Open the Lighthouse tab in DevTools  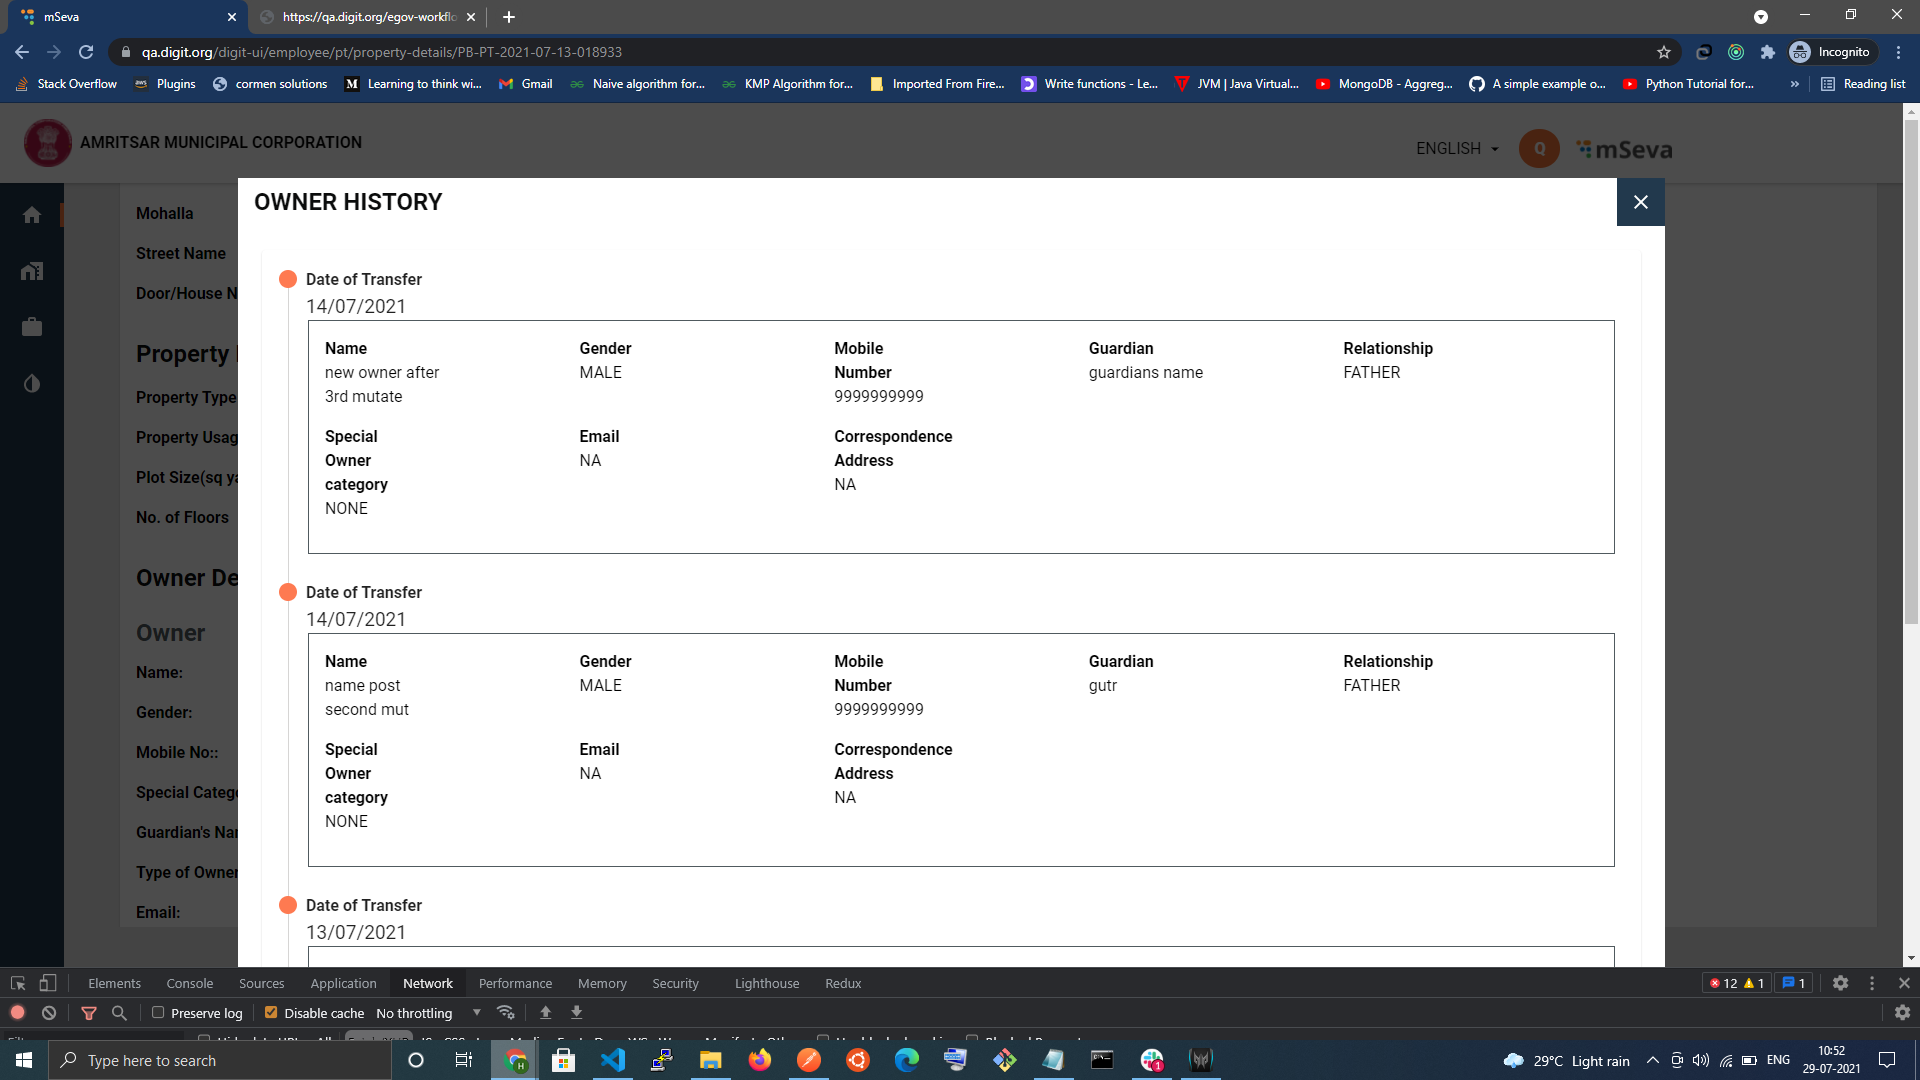click(x=766, y=983)
